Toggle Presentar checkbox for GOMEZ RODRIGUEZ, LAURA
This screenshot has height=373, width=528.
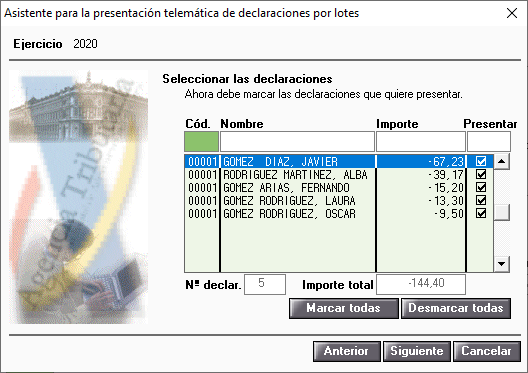point(481,201)
